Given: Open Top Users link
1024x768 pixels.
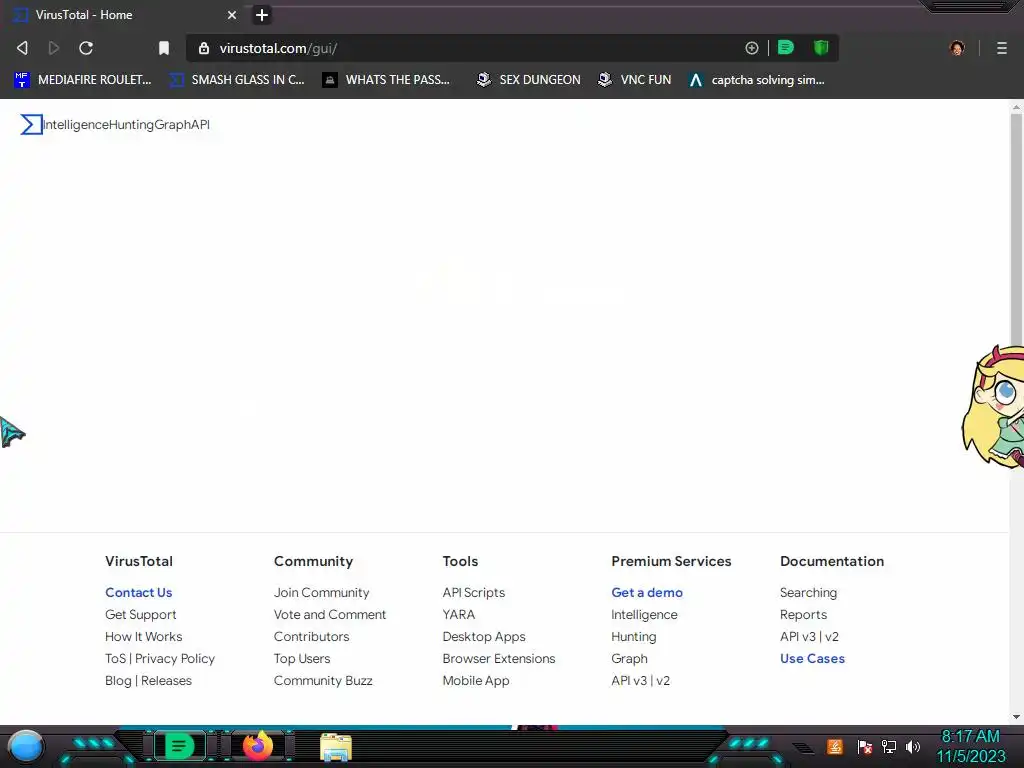Looking at the screenshot, I should [x=302, y=658].
